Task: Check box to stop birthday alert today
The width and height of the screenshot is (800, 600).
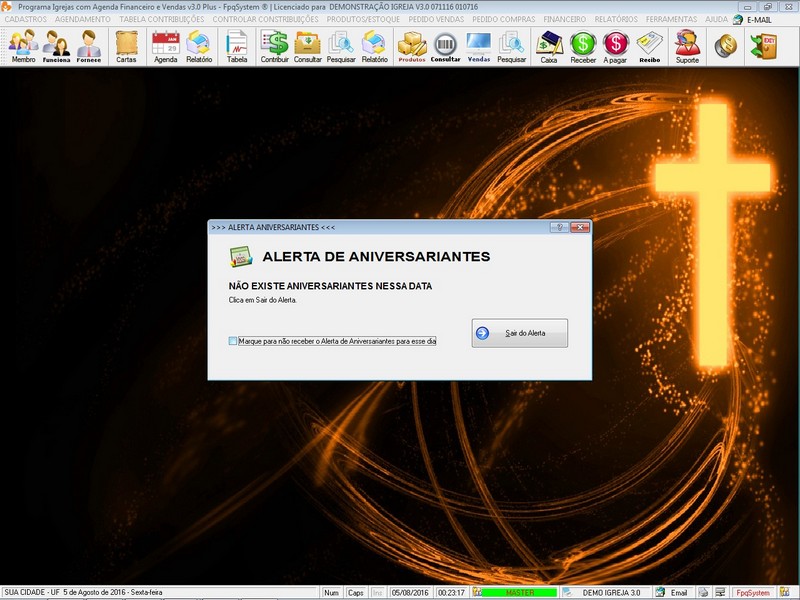Action: click(233, 341)
